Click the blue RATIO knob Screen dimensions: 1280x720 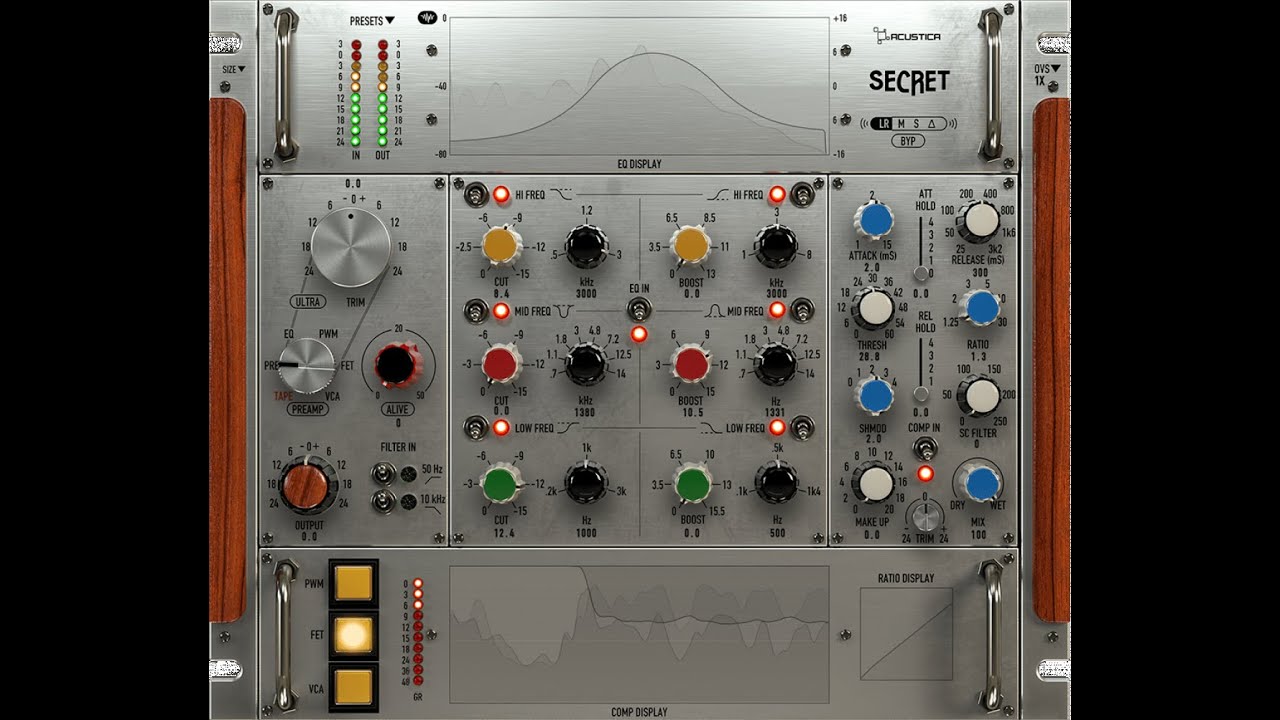point(982,309)
